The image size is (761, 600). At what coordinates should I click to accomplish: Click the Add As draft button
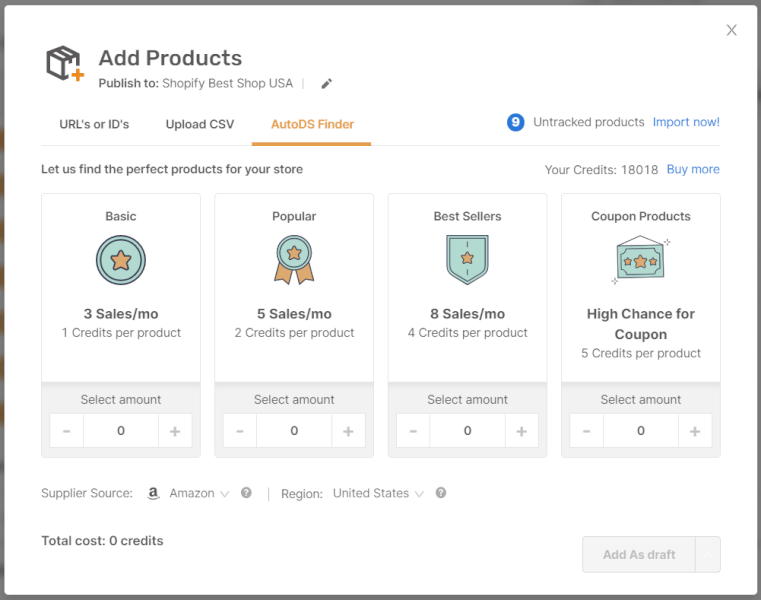[x=639, y=554]
